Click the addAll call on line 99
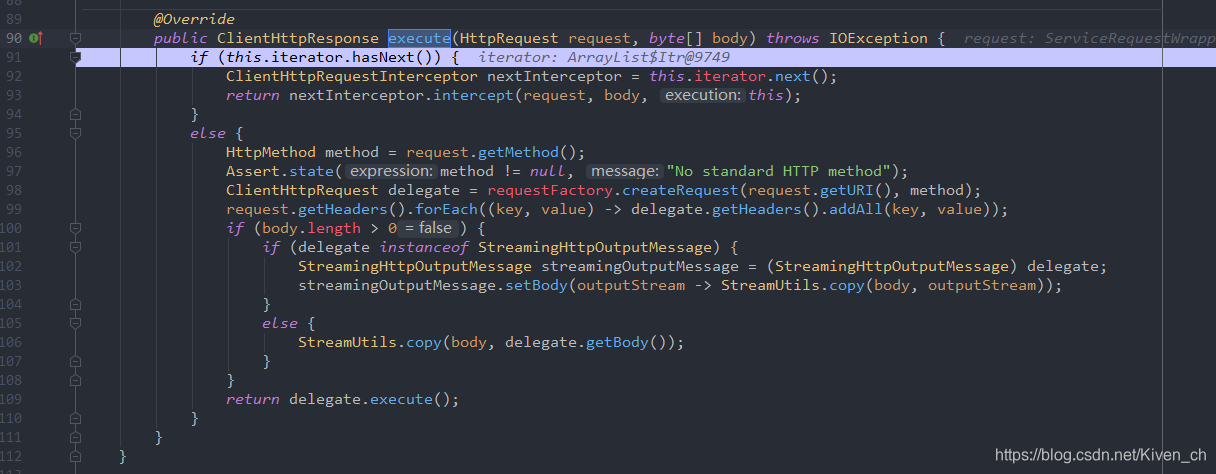 [x=847, y=209]
